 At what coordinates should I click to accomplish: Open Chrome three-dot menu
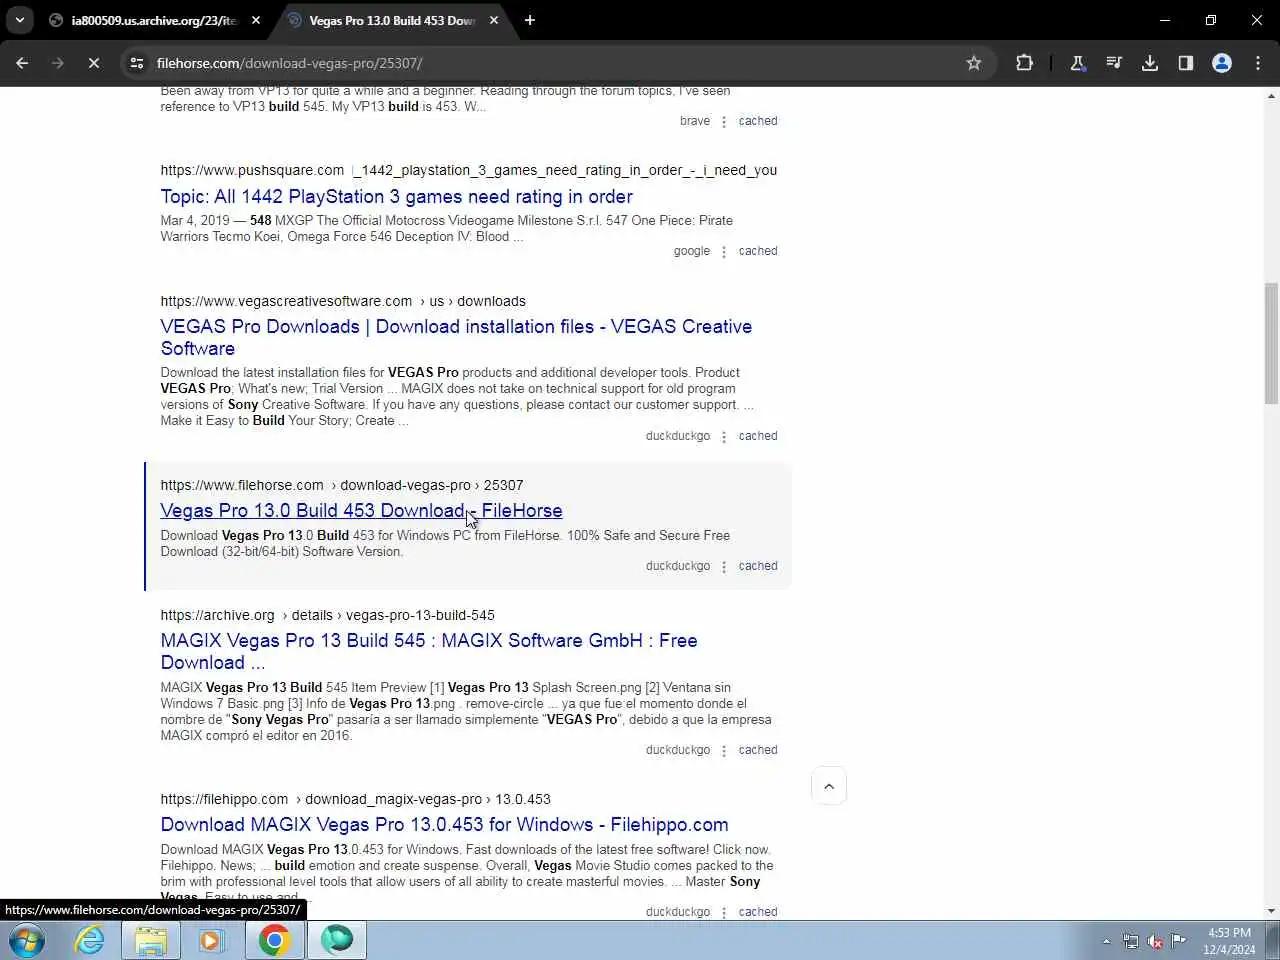point(1258,63)
